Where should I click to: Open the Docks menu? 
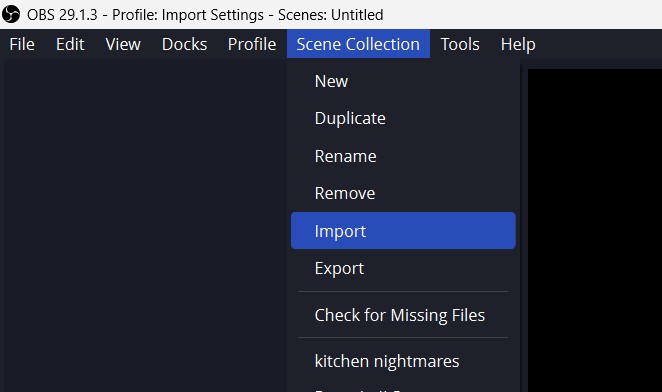point(184,44)
